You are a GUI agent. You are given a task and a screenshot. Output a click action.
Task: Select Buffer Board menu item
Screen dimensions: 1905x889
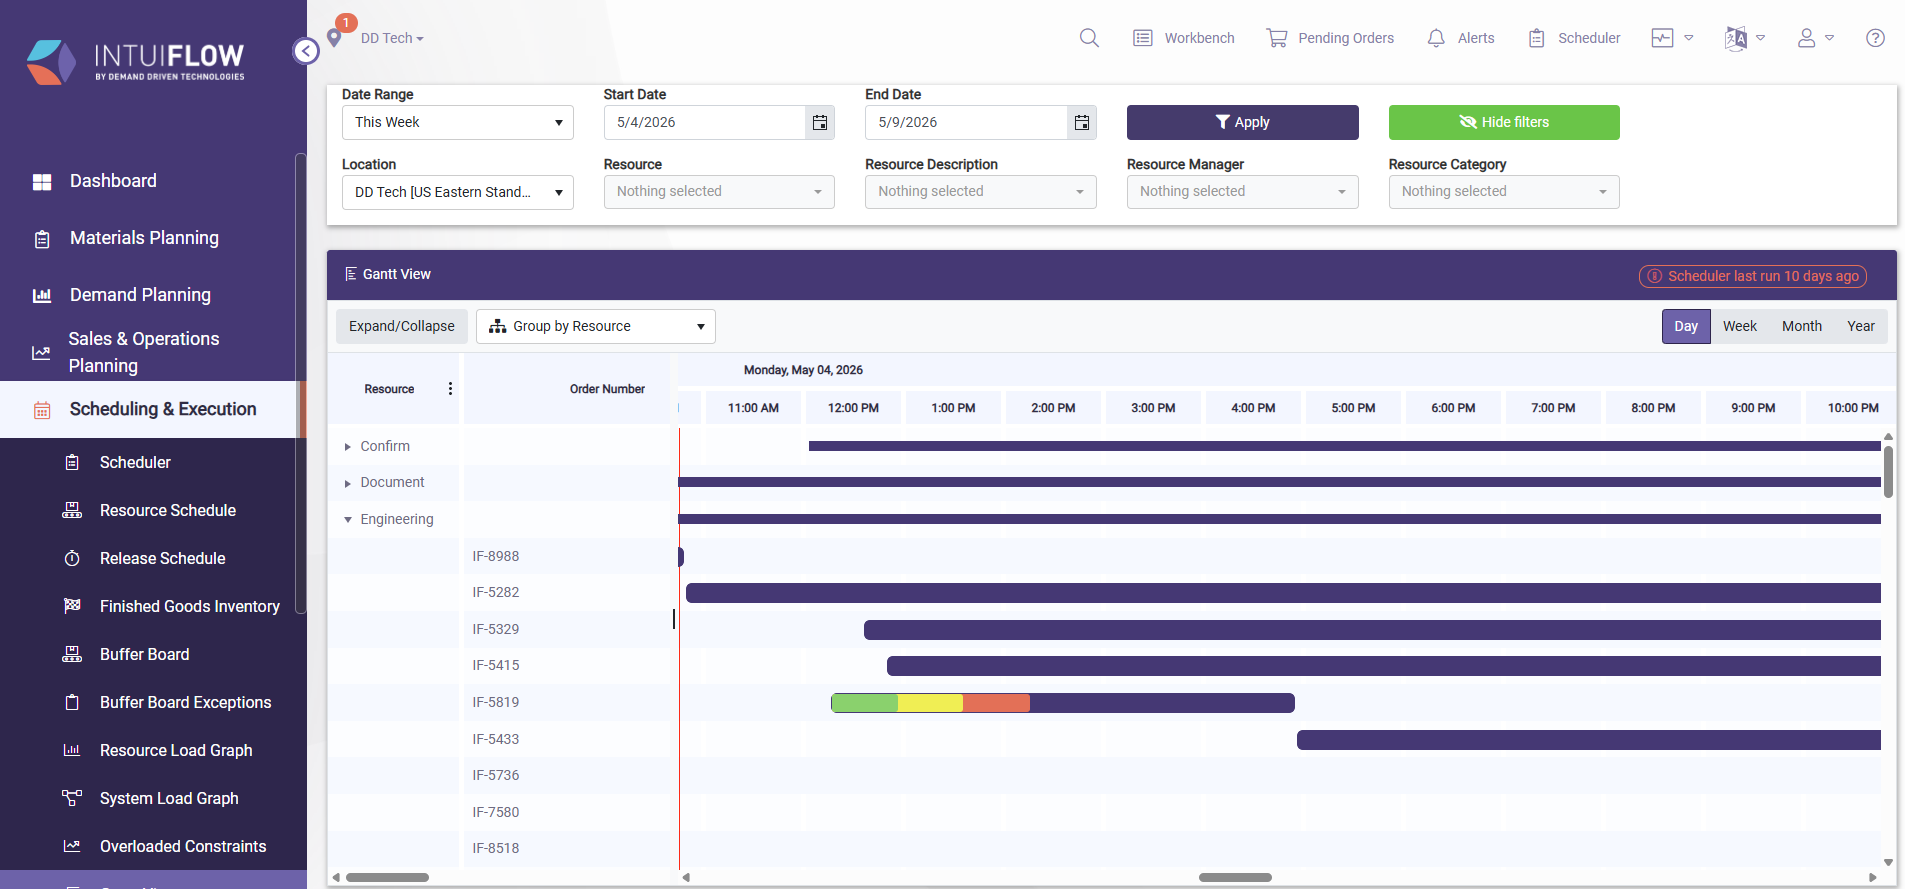point(144,654)
